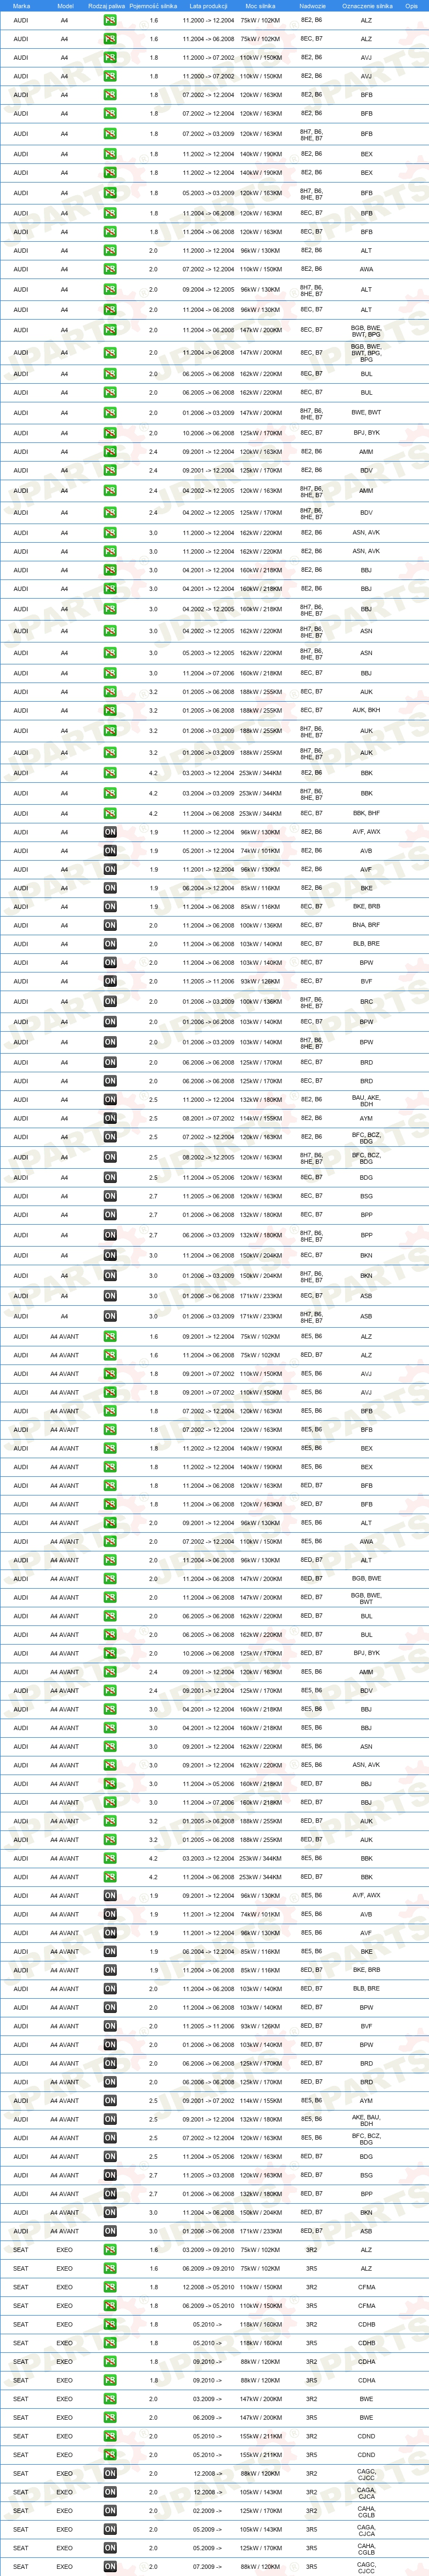The height and width of the screenshot is (2576, 429).
Task: Click the diesel icon in the A4 Avant AKE, BAU, BDH row
Action: pos(110,2119)
